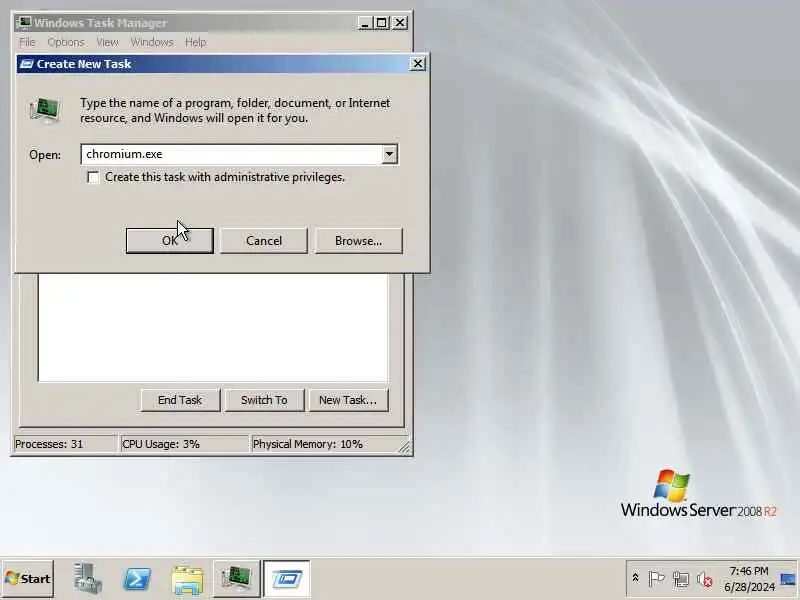Select Create New Task taskbar button
This screenshot has height=600, width=800.
tap(287, 579)
